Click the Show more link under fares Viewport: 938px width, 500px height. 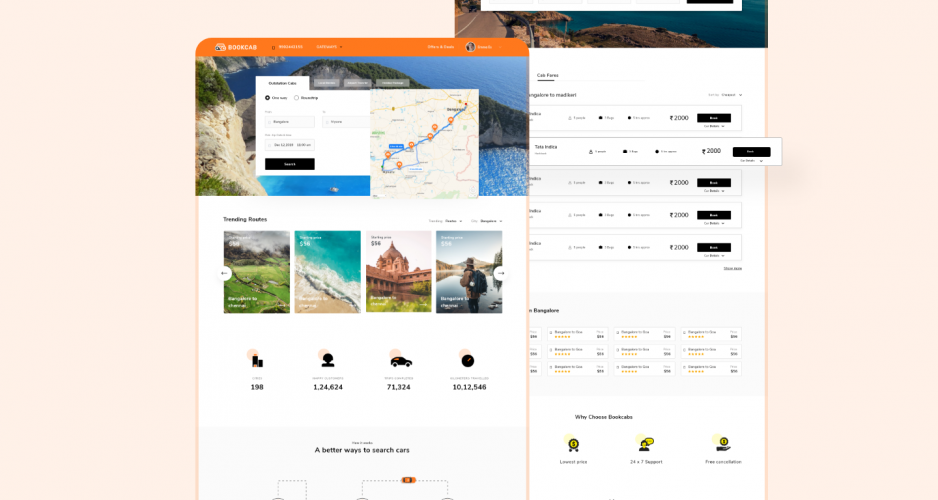point(732,269)
